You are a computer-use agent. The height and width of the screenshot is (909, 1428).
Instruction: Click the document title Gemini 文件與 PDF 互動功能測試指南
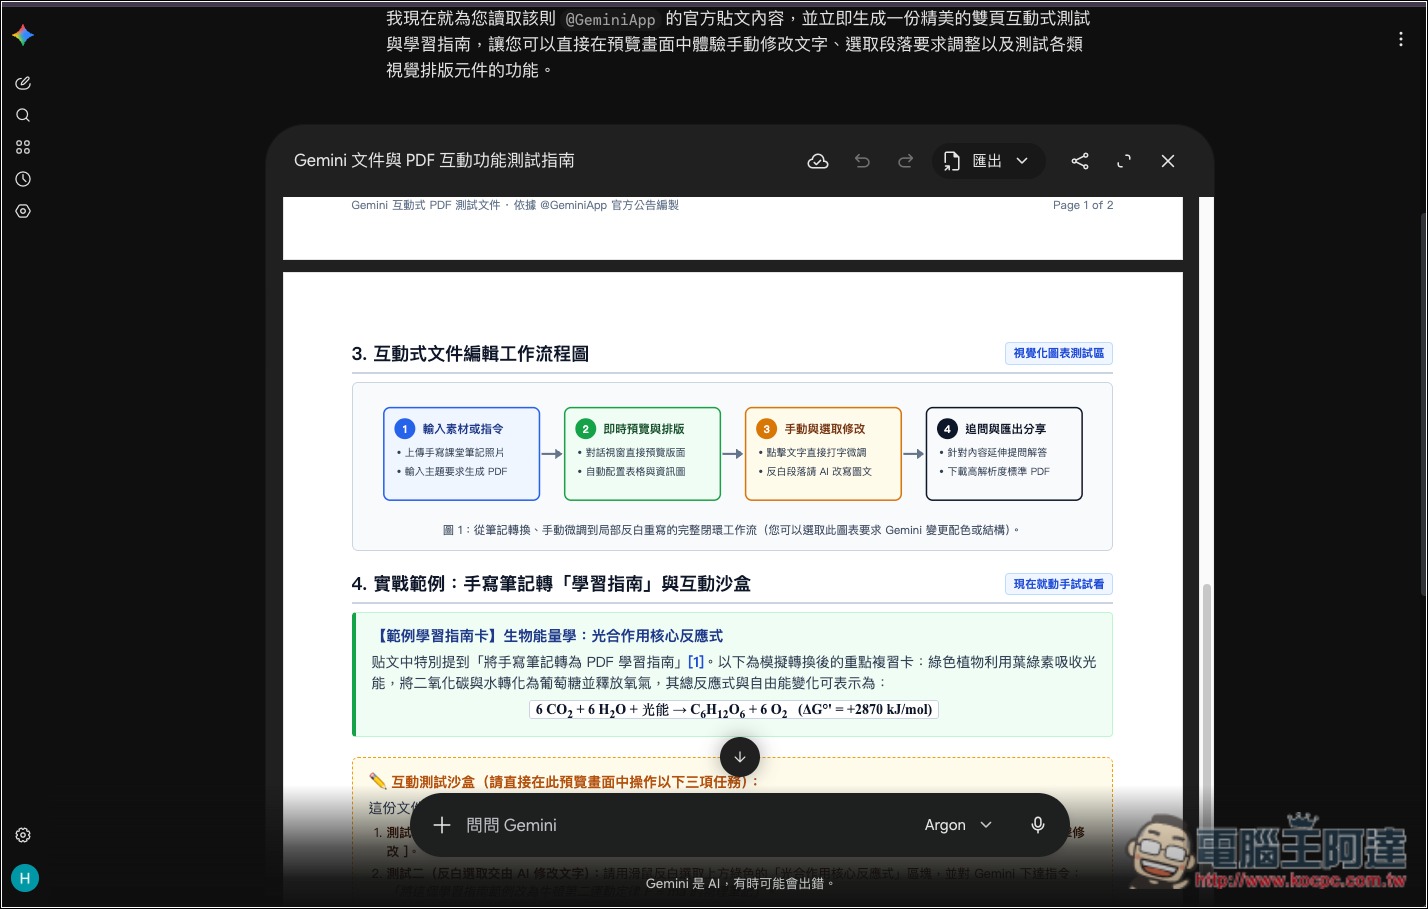pos(434,161)
